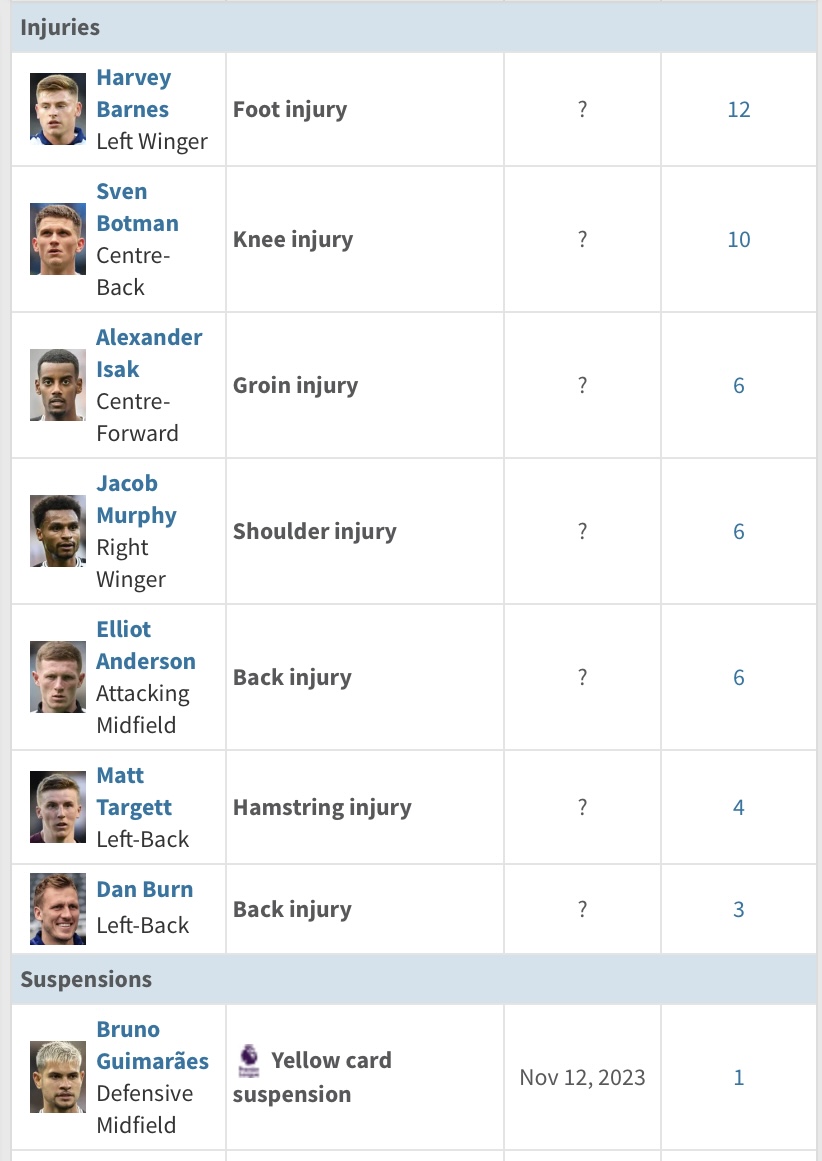Open Matt Targett player profile link

(134, 791)
